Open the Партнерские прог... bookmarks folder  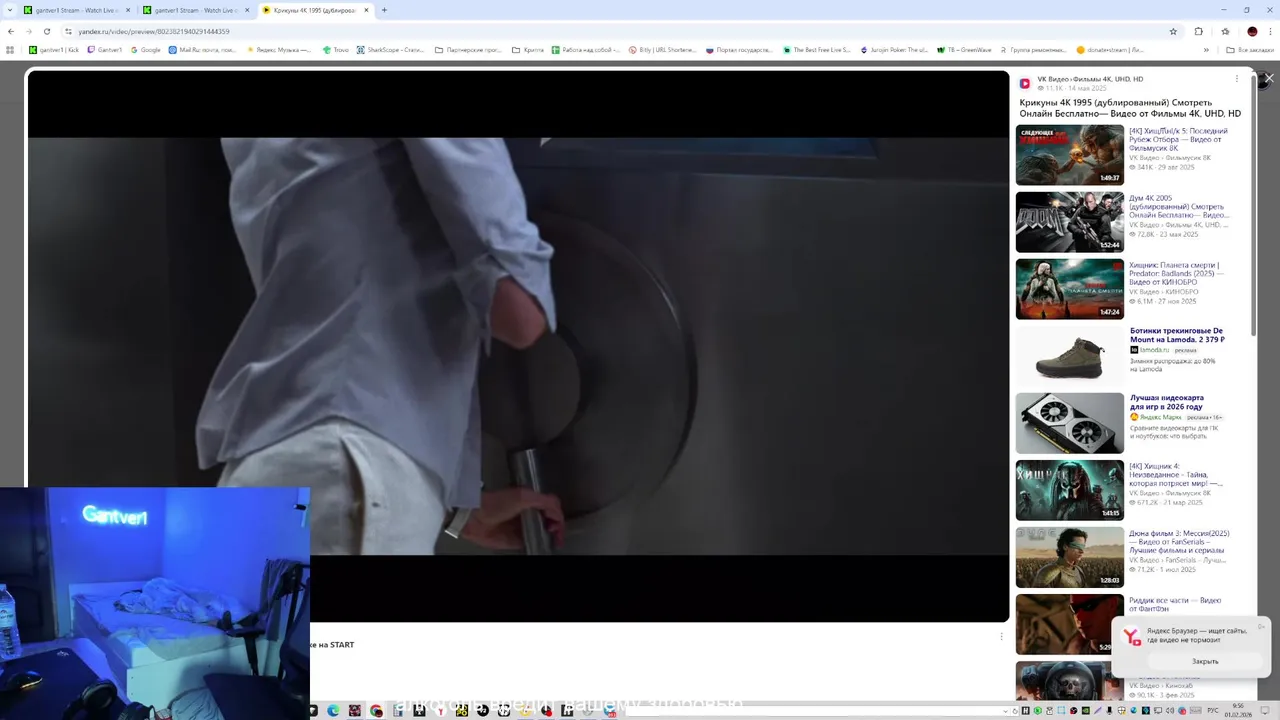click(x=469, y=49)
